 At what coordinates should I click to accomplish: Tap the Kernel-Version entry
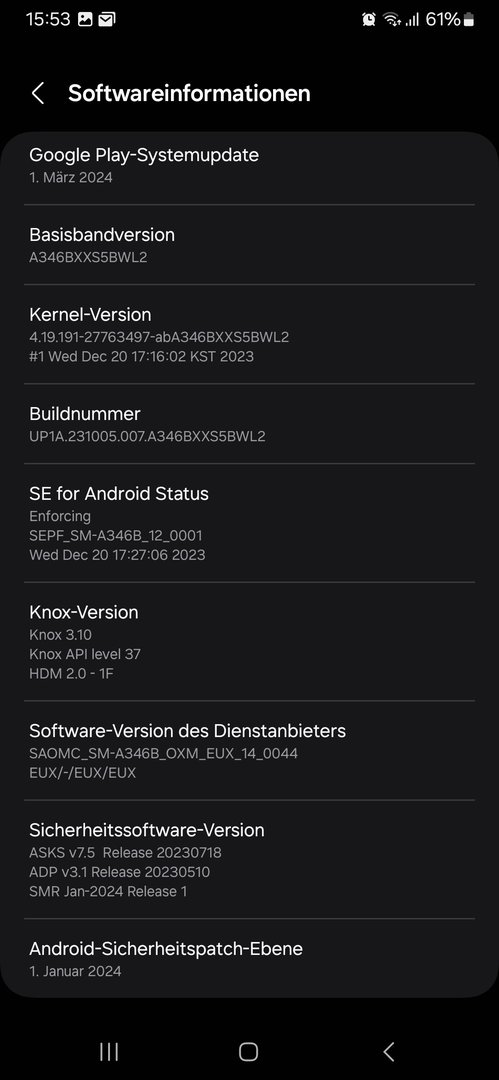click(x=250, y=334)
